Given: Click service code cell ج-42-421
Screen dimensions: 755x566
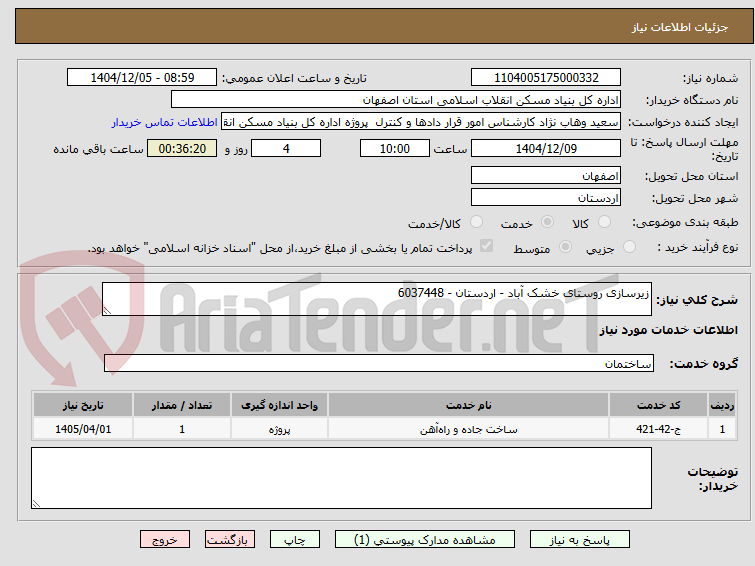Looking at the screenshot, I should 658,429.
